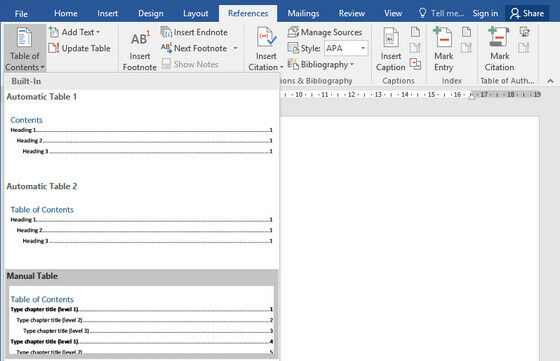The height and width of the screenshot is (361, 560).
Task: Expand the Insert Citation dropdown arrow
Action: [x=281, y=67]
